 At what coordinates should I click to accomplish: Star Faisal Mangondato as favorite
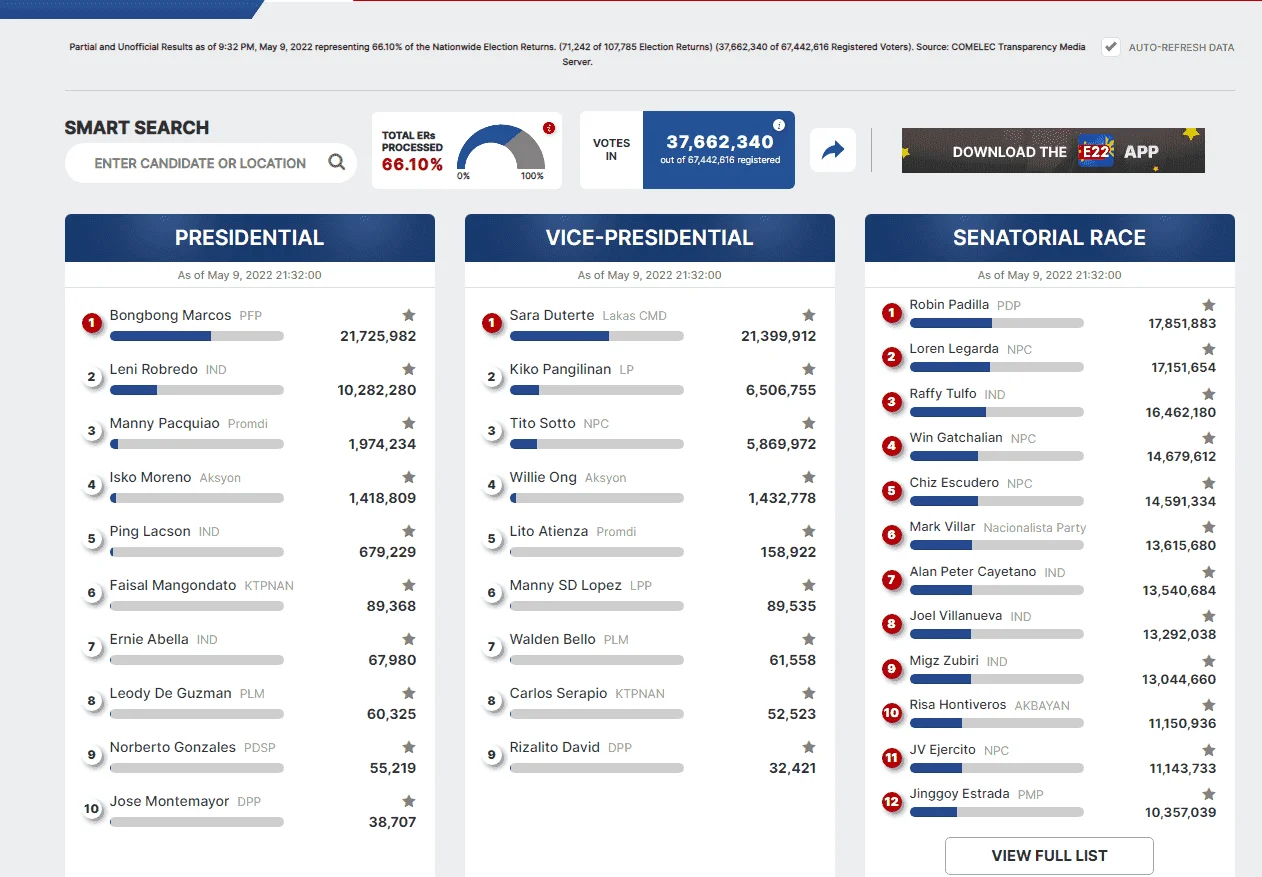[x=409, y=585]
